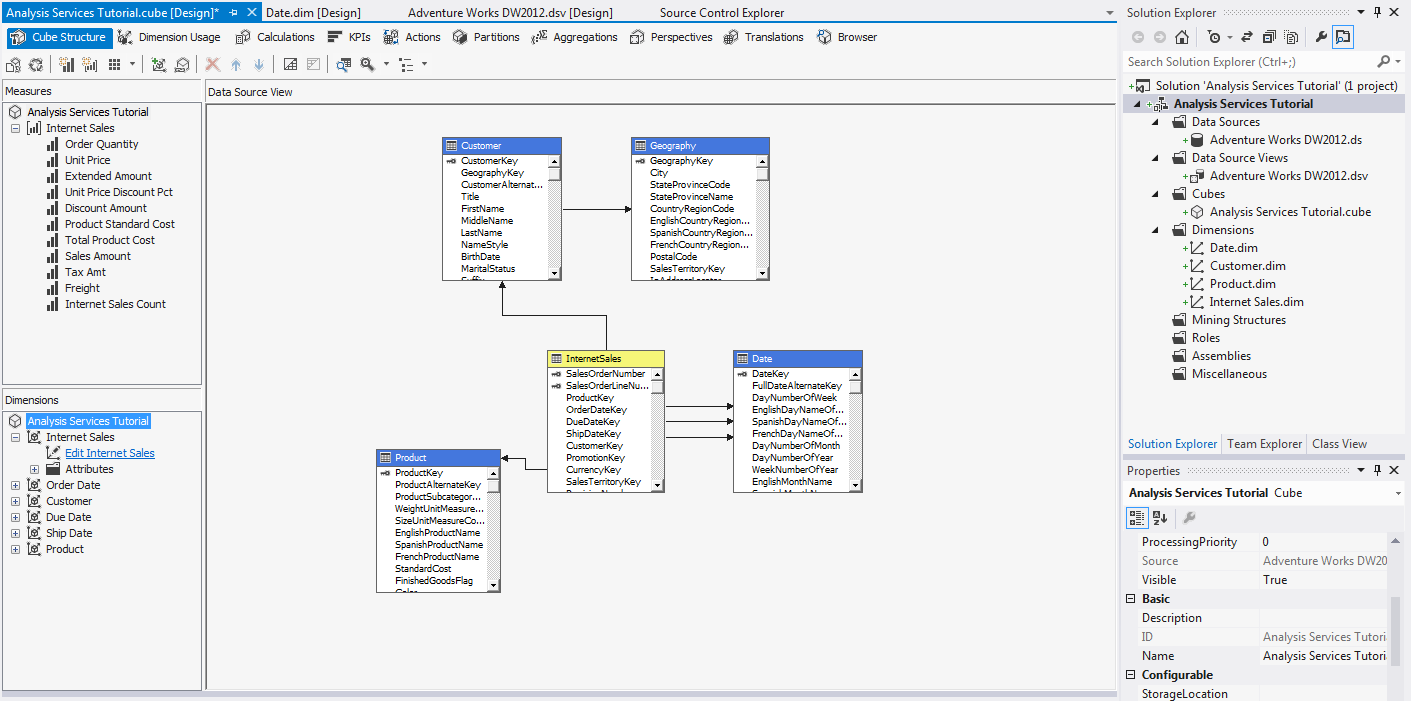The width and height of the screenshot is (1411, 701).
Task: Select Adventure Works DW2012.dsv in Solution Explorer
Action: [x=1289, y=176]
